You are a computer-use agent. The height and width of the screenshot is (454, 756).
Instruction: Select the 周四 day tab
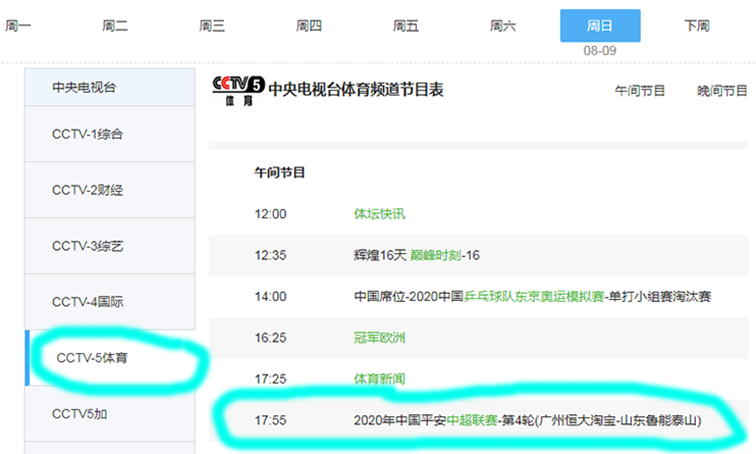coord(309,26)
